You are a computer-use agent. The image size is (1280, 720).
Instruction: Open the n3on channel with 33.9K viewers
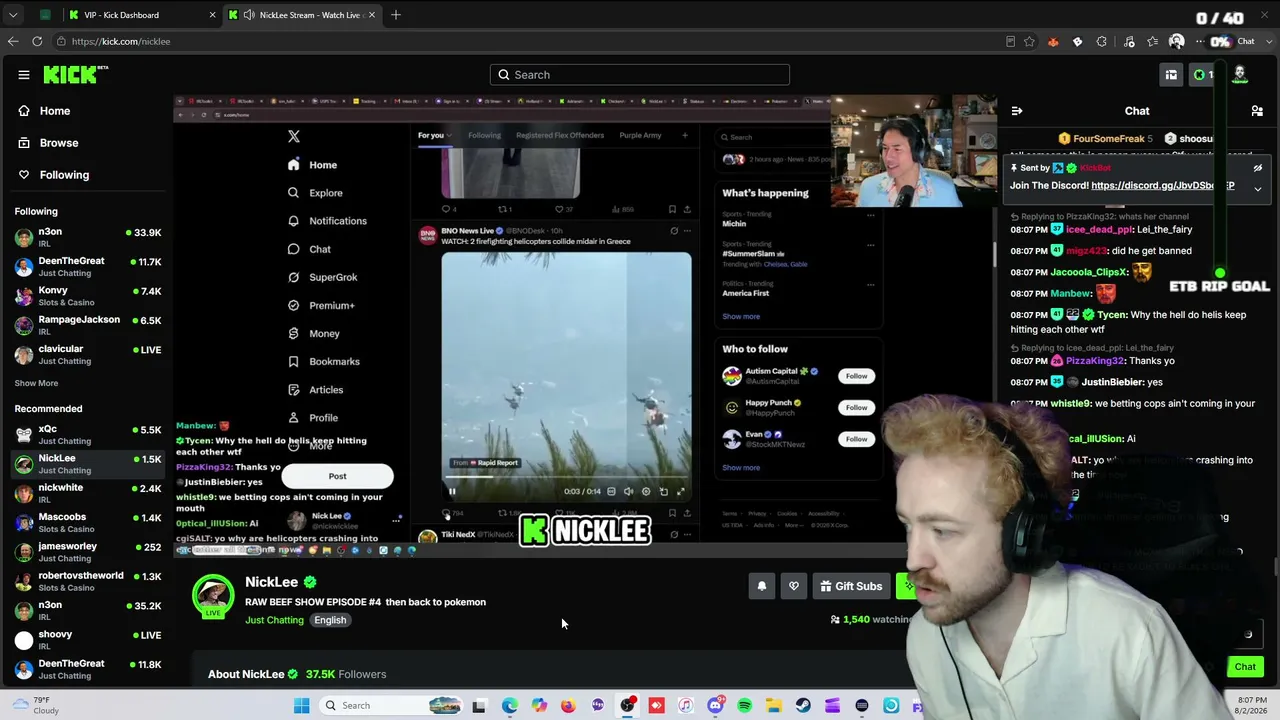tap(88, 238)
